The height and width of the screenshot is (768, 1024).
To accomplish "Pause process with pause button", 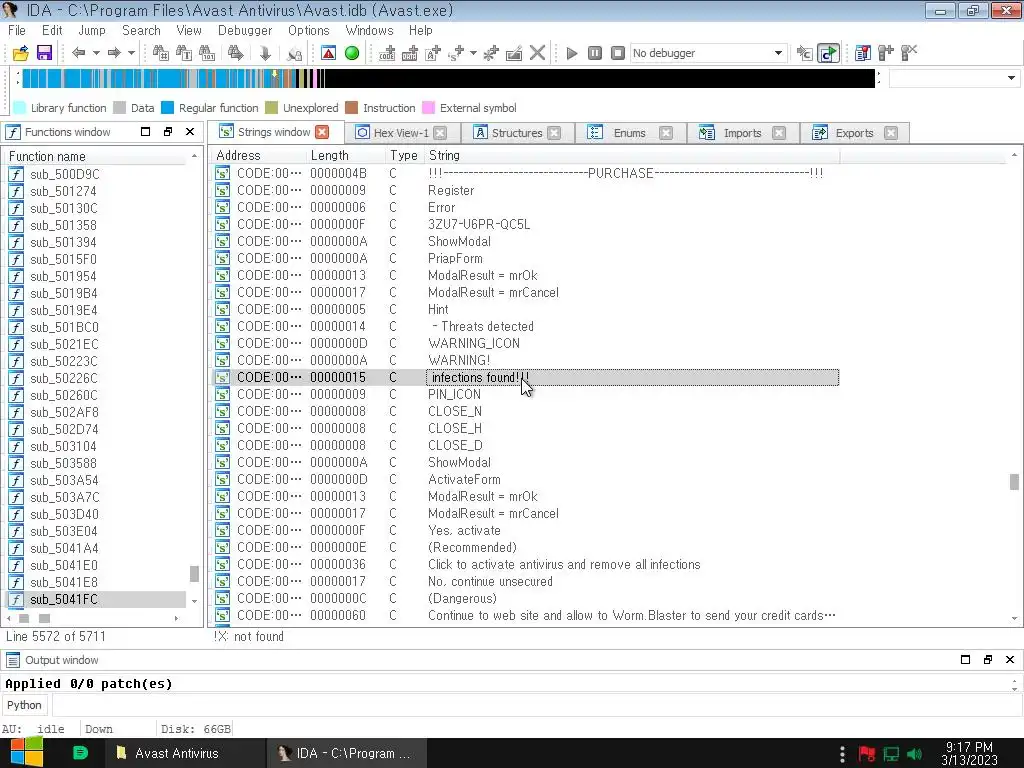I will [594, 53].
